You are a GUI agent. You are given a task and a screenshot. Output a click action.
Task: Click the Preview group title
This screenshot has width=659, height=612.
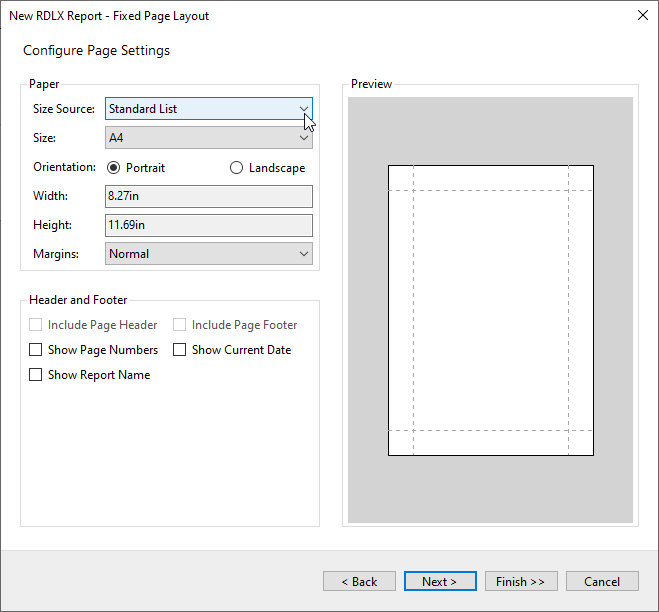click(x=371, y=84)
